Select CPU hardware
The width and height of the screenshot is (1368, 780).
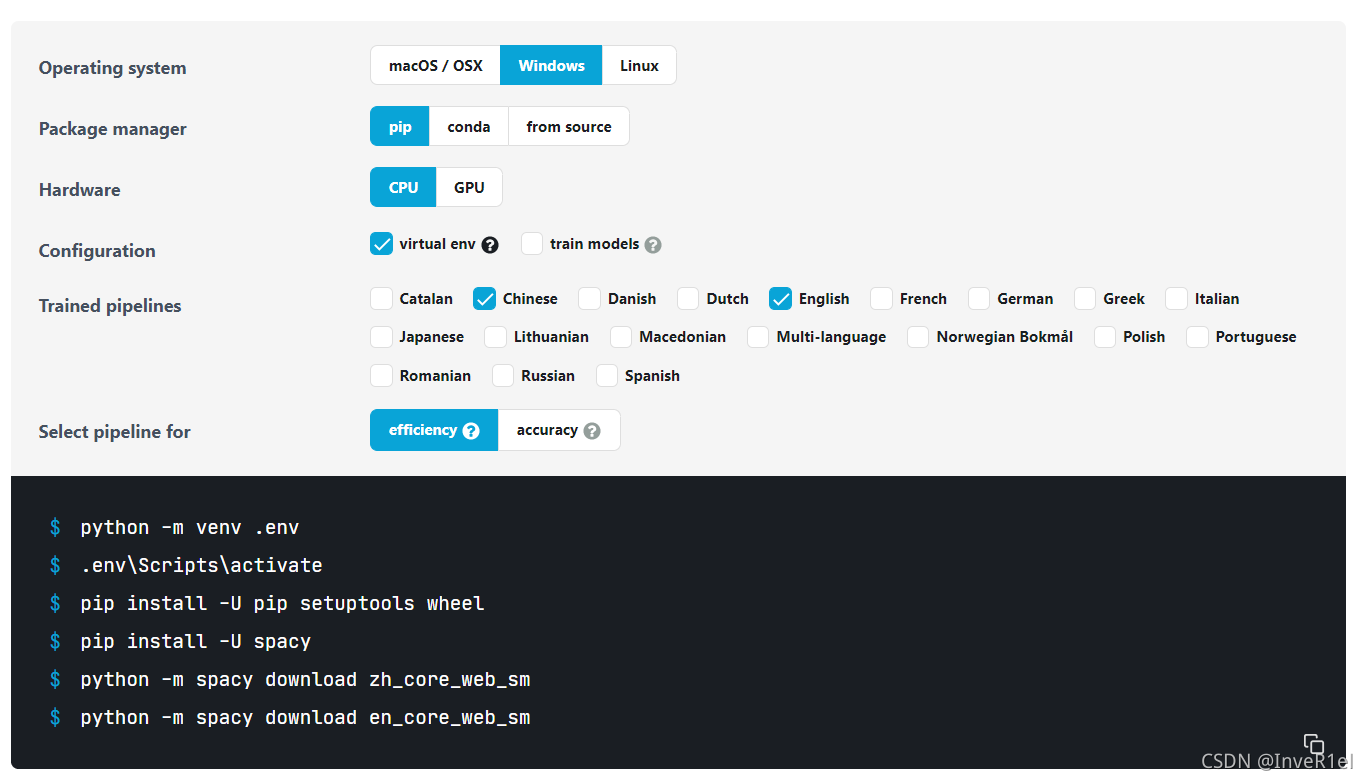[x=403, y=188]
